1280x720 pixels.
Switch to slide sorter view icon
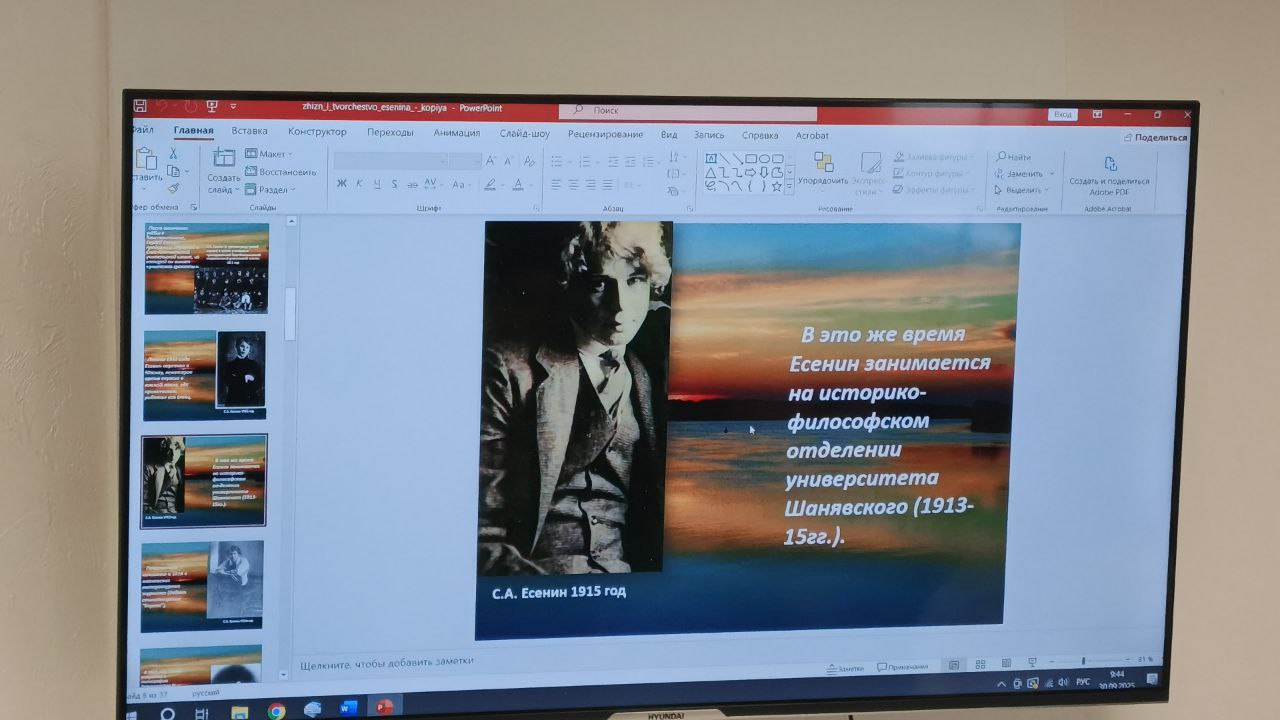tap(980, 664)
